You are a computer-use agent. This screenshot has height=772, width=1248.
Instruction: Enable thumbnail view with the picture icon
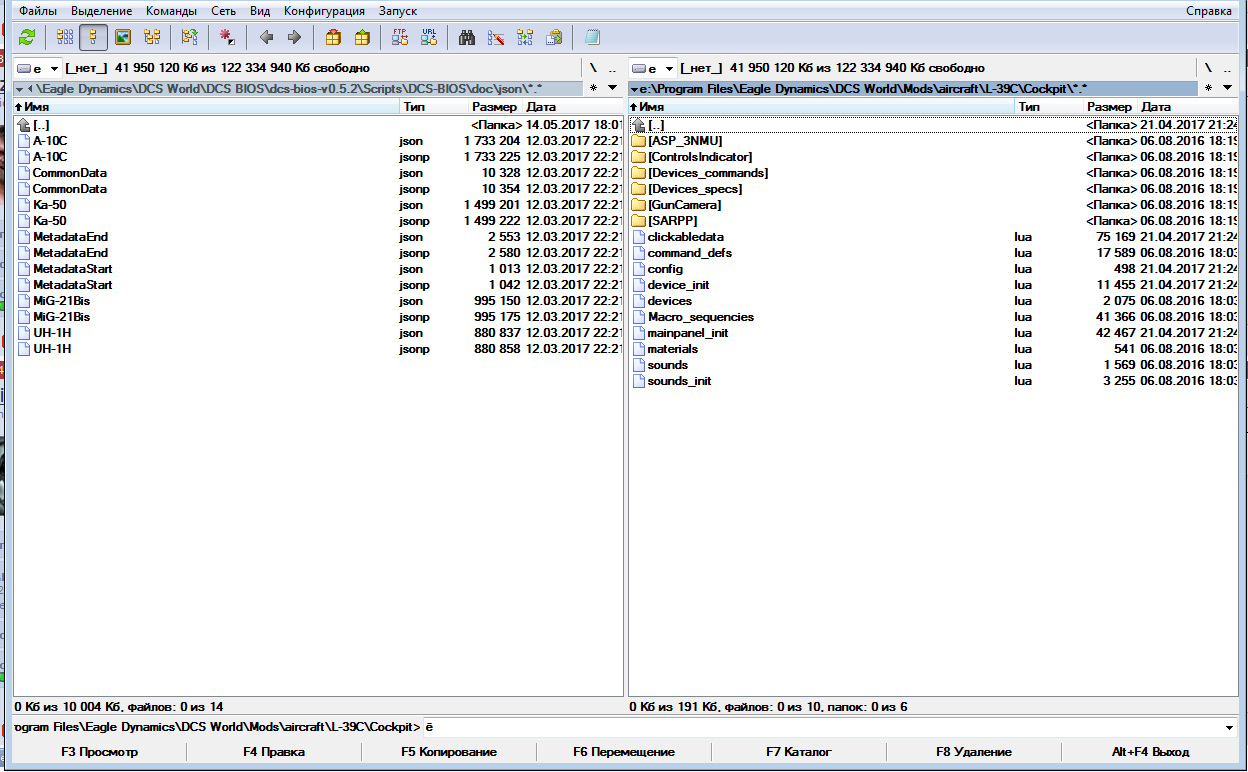[x=123, y=37]
